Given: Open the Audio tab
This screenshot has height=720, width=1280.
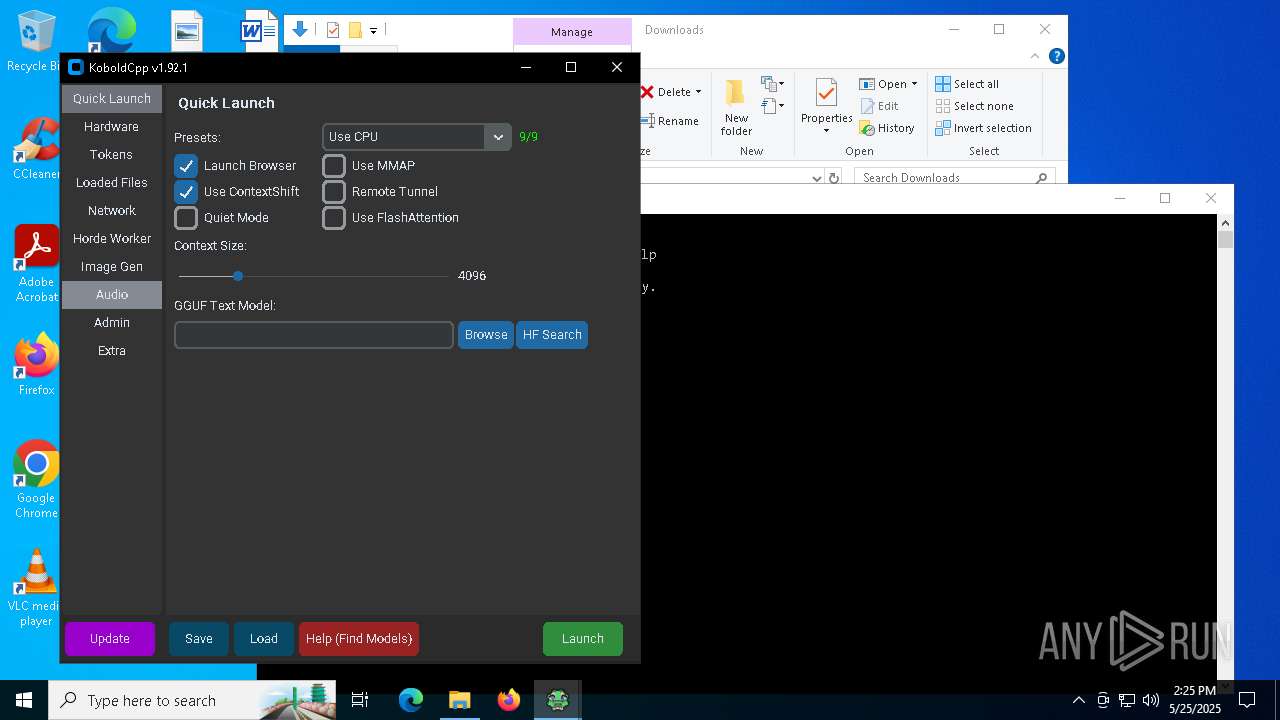Looking at the screenshot, I should 112,295.
